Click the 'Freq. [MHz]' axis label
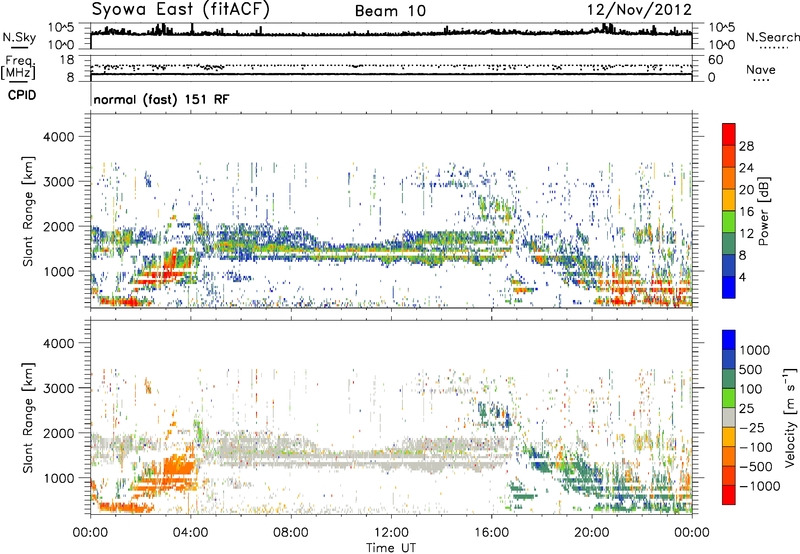Screen dimensions: 800x554 [x=18, y=68]
